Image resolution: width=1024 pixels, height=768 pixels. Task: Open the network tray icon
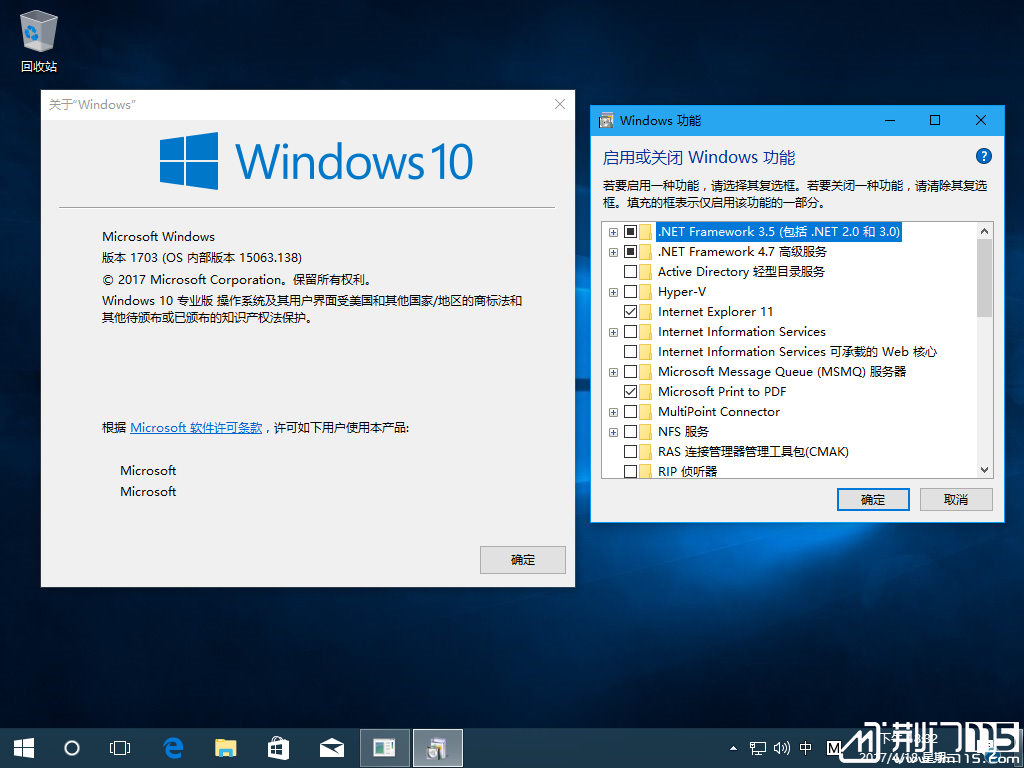[758, 748]
